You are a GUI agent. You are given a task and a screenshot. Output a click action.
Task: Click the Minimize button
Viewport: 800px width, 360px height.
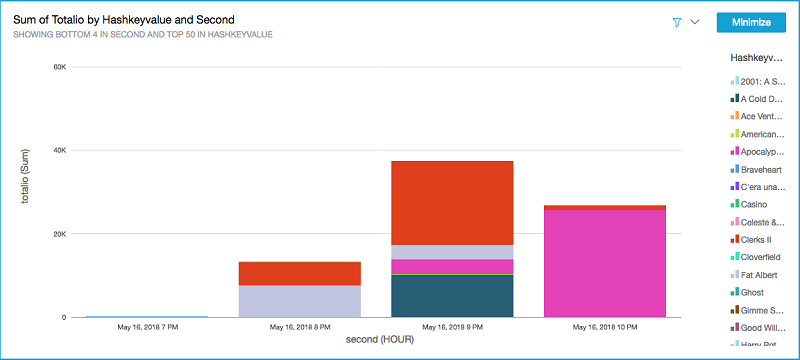click(x=751, y=22)
